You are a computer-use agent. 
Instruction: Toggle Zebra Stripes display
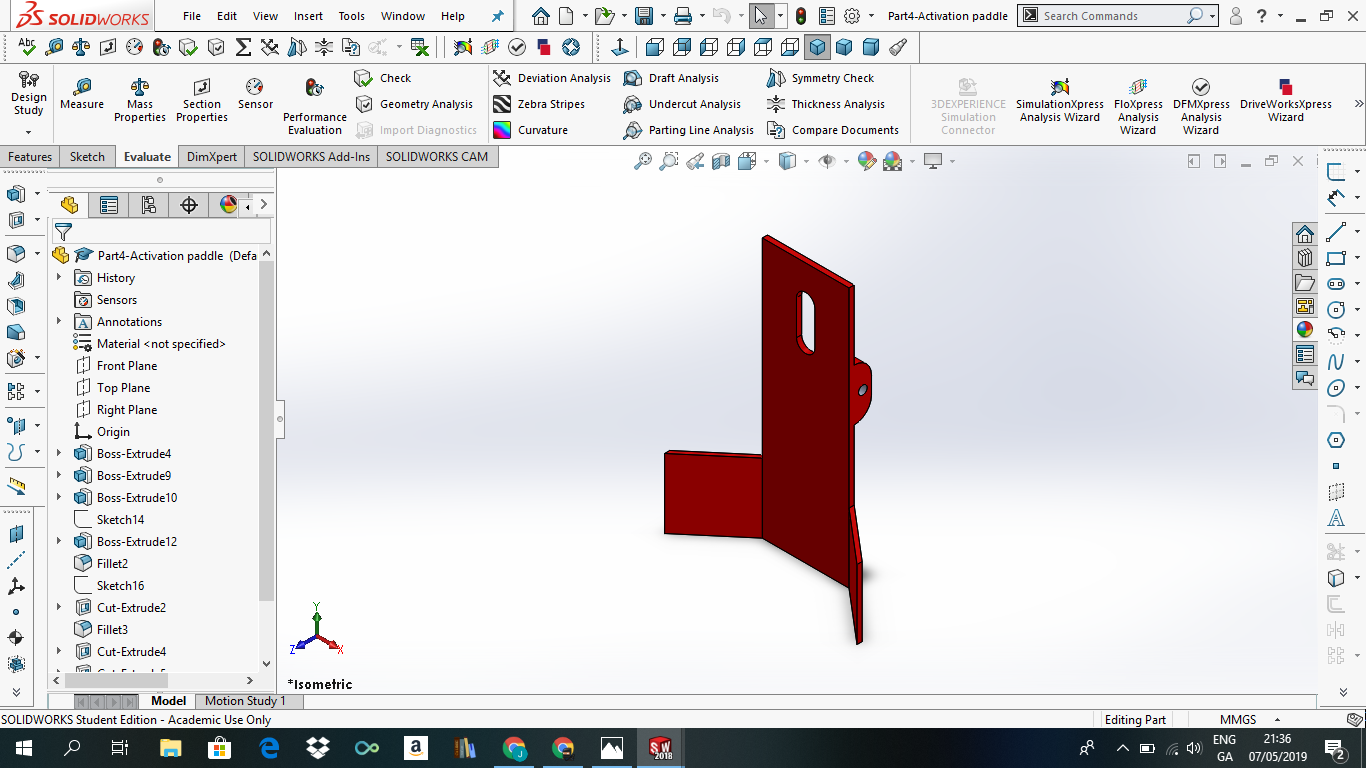pyautogui.click(x=540, y=104)
